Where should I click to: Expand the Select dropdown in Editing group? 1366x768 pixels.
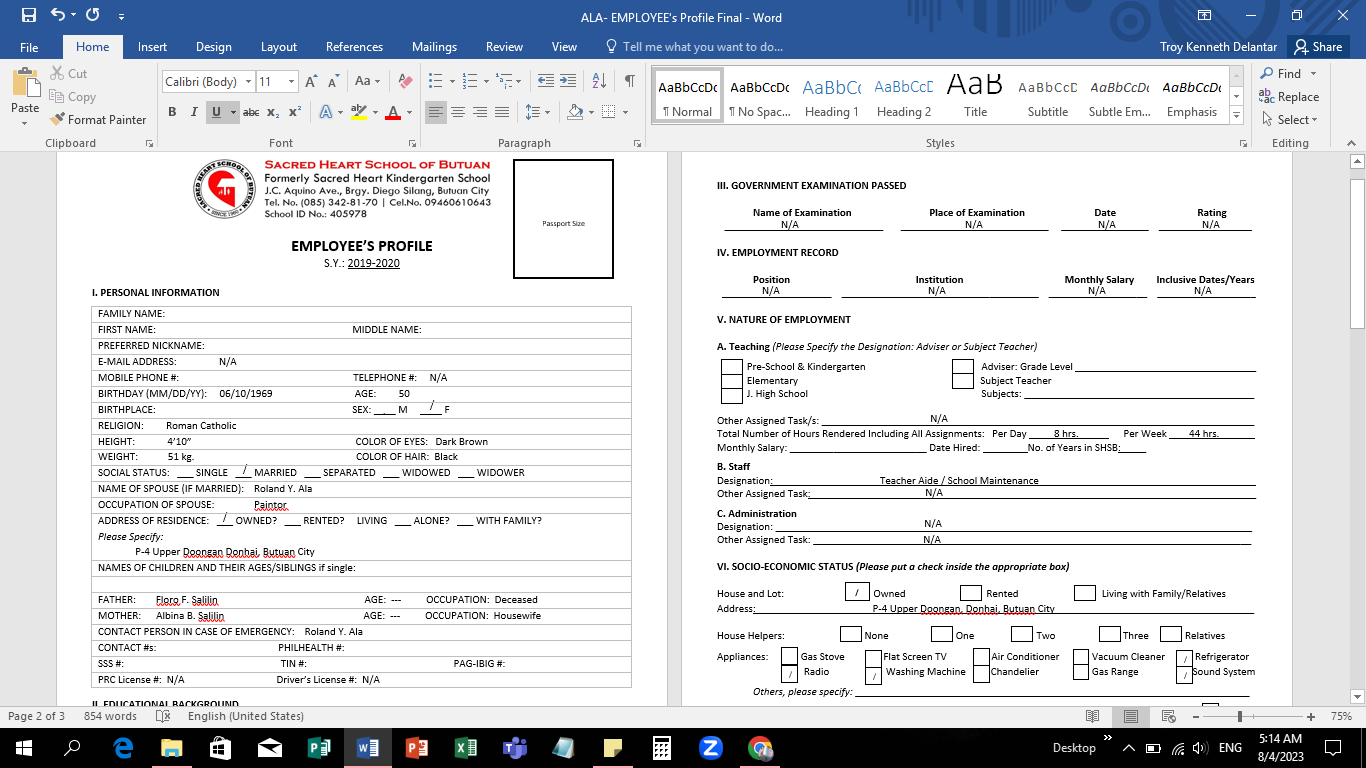pyautogui.click(x=1291, y=119)
